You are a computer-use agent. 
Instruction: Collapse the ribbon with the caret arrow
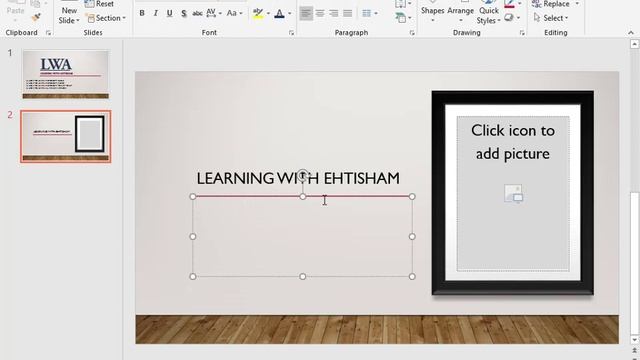[x=631, y=33]
